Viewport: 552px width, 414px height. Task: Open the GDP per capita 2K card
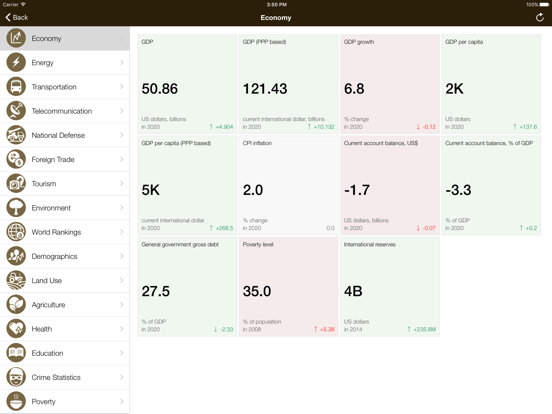[491, 84]
